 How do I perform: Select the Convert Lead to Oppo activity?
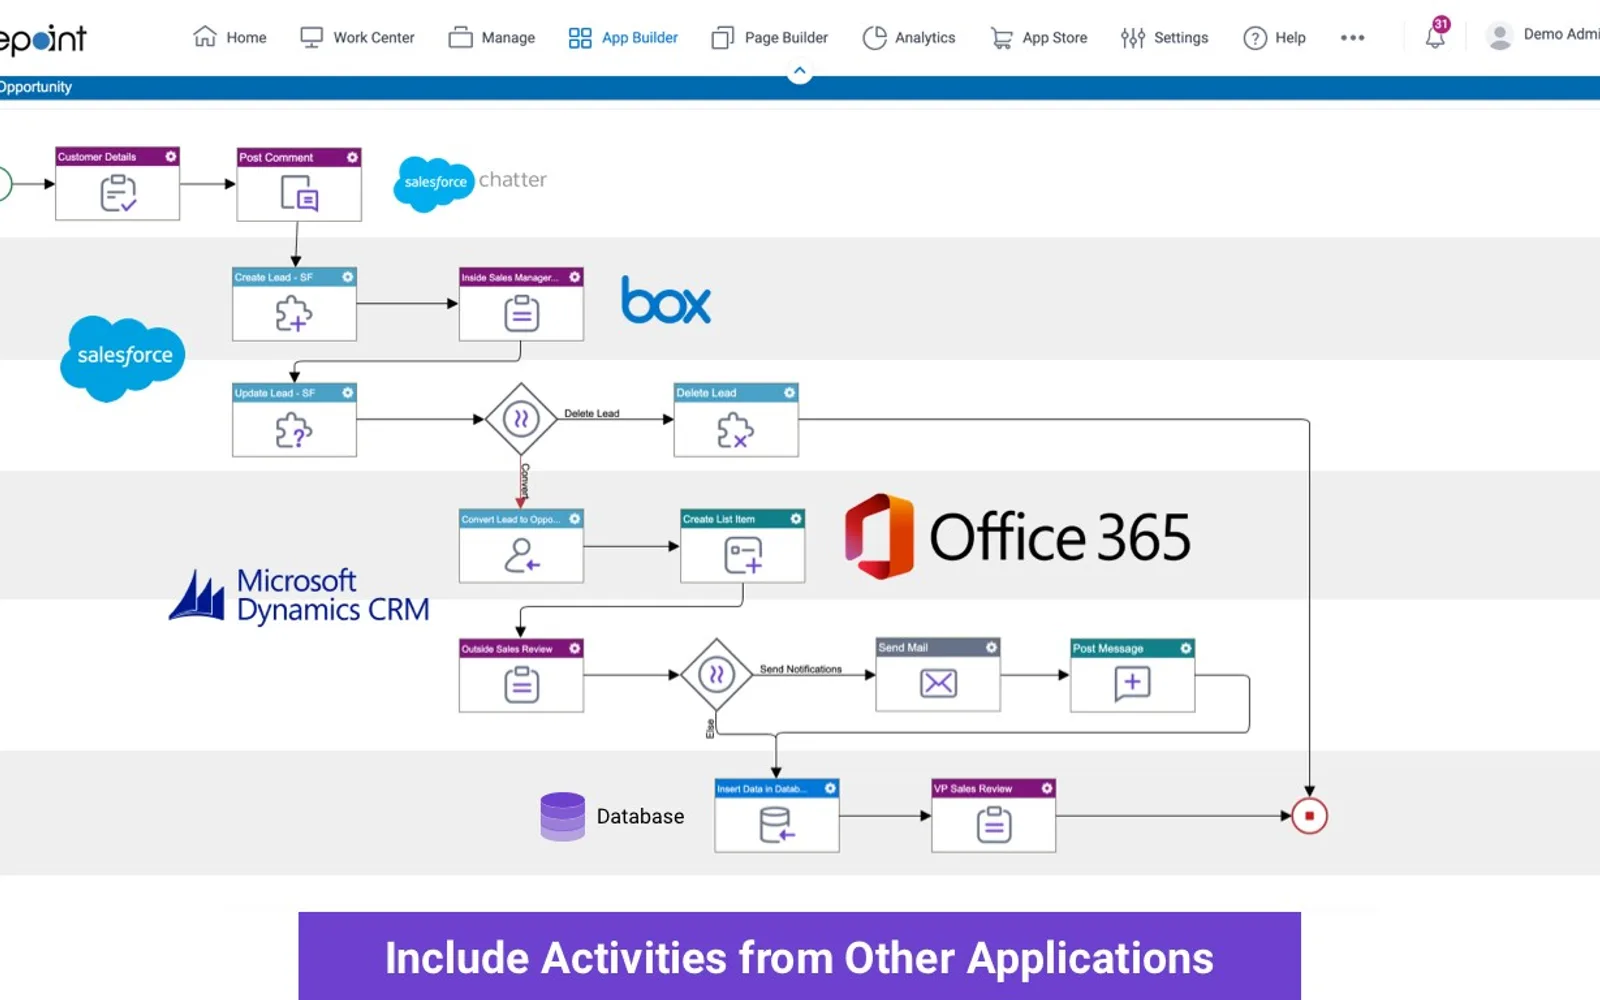pyautogui.click(x=521, y=546)
